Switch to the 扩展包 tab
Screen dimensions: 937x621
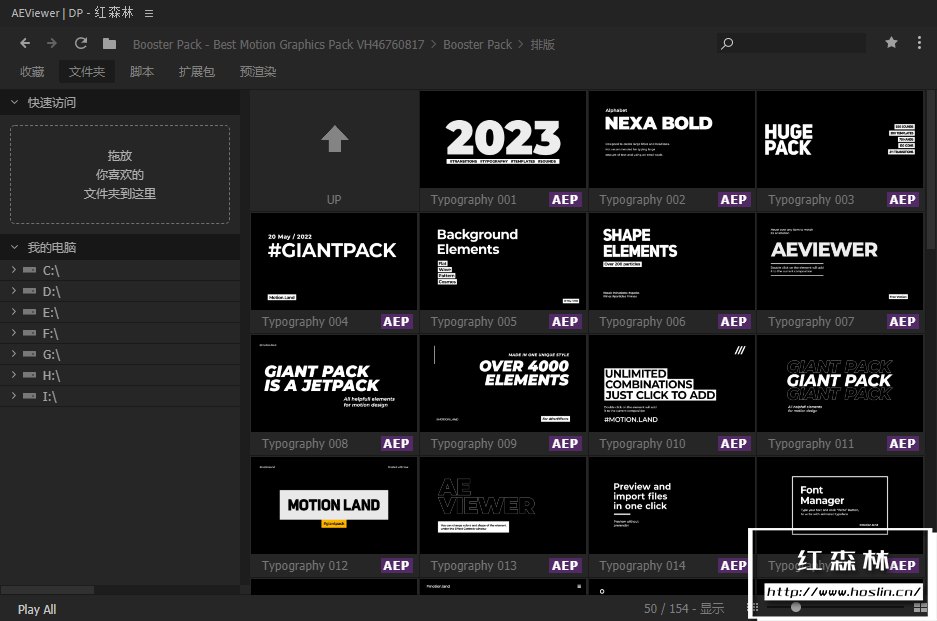[x=197, y=72]
